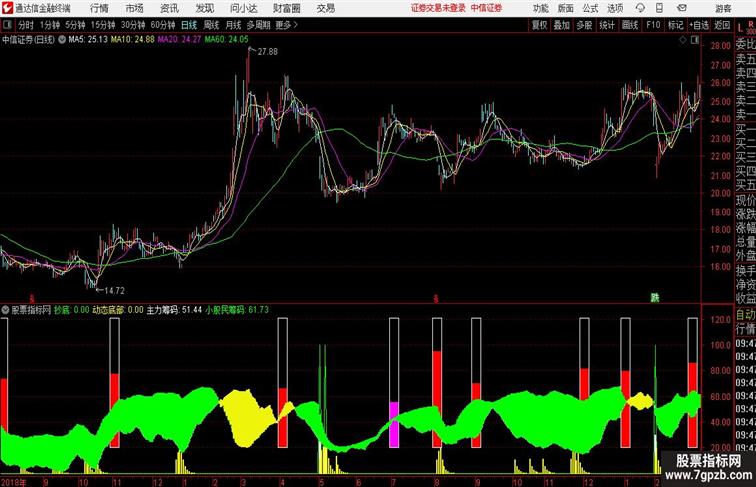Click the red 中信证券 broker link
Image resolution: width=756 pixels, height=487 pixels.
point(486,8)
